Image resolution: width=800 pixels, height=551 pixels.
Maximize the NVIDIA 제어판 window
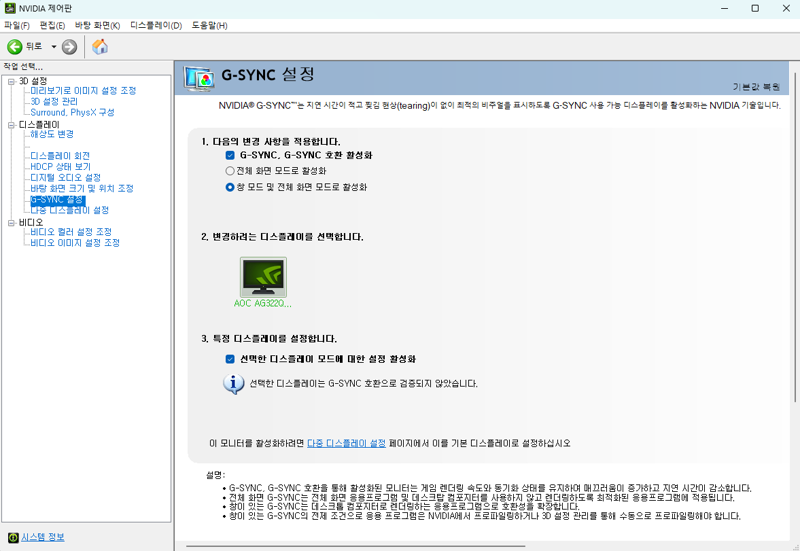pyautogui.click(x=755, y=8)
